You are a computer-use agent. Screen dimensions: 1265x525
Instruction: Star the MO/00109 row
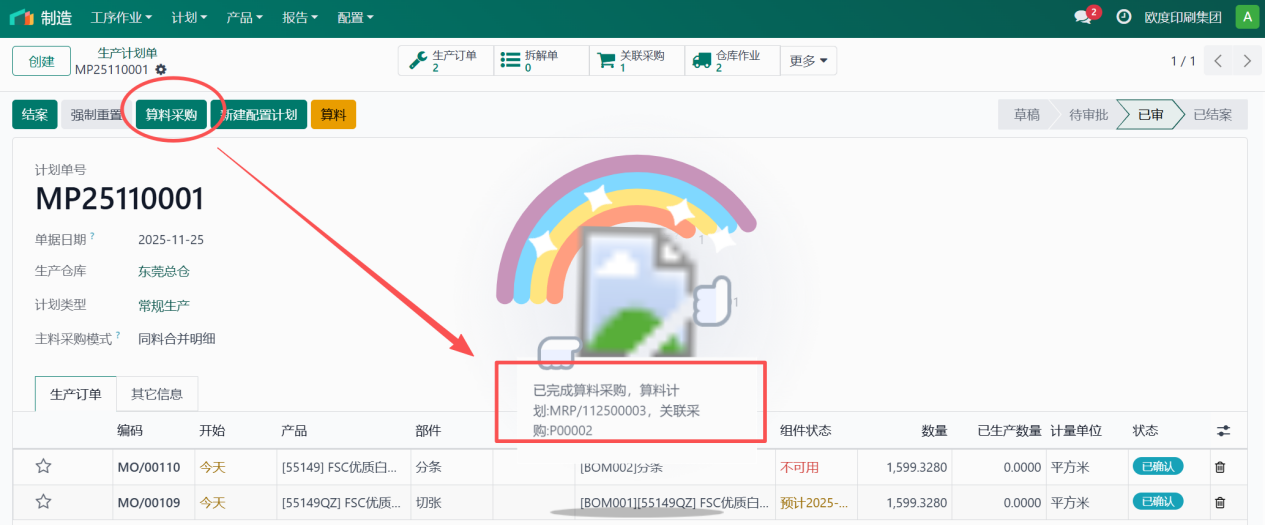43,502
